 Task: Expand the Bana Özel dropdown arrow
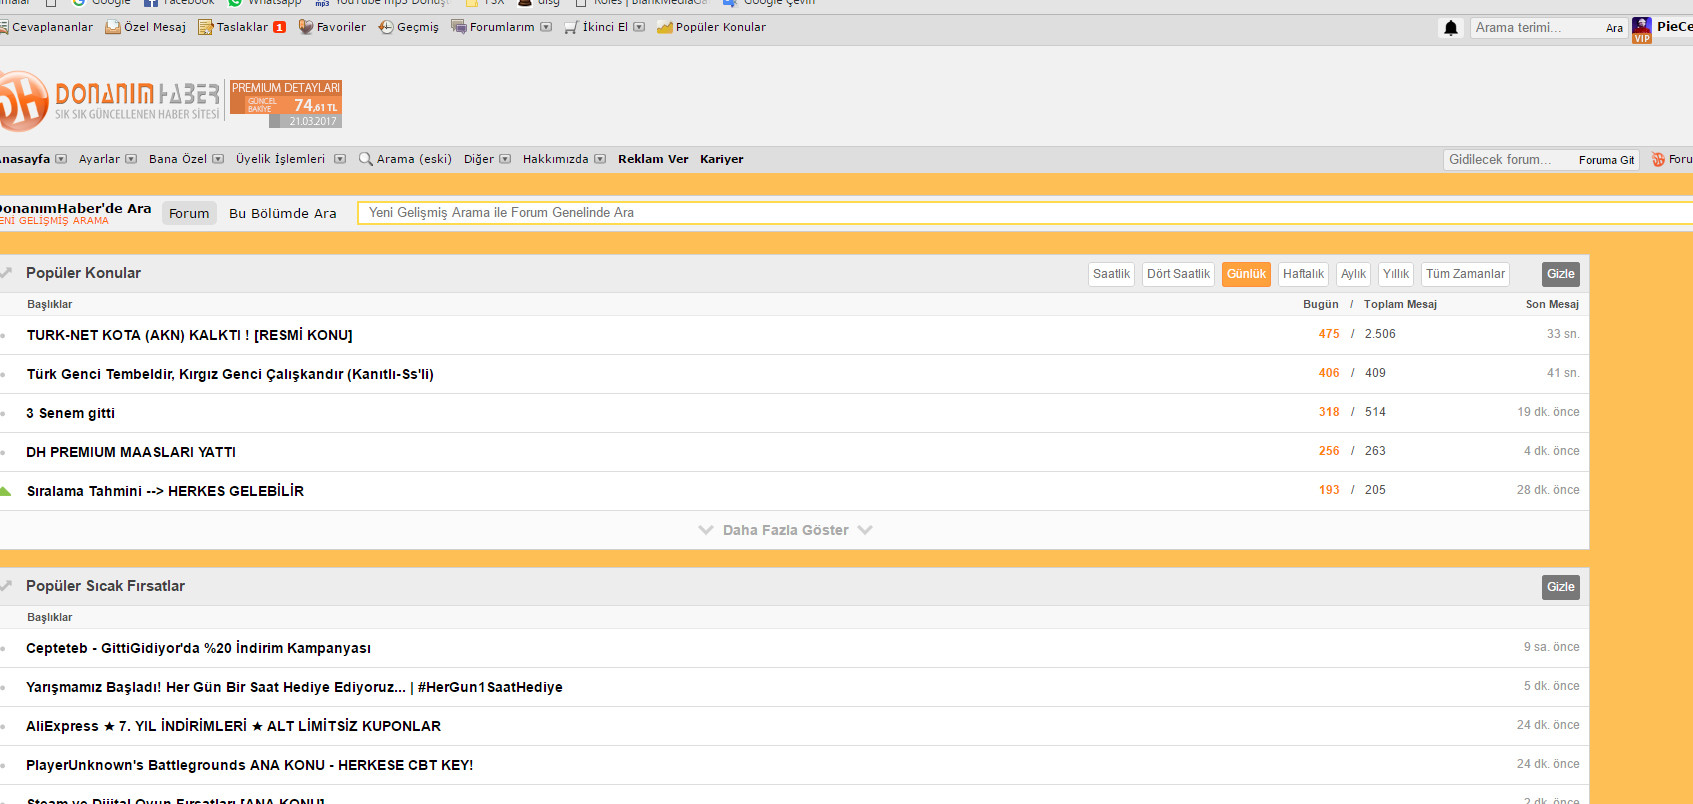pos(218,159)
